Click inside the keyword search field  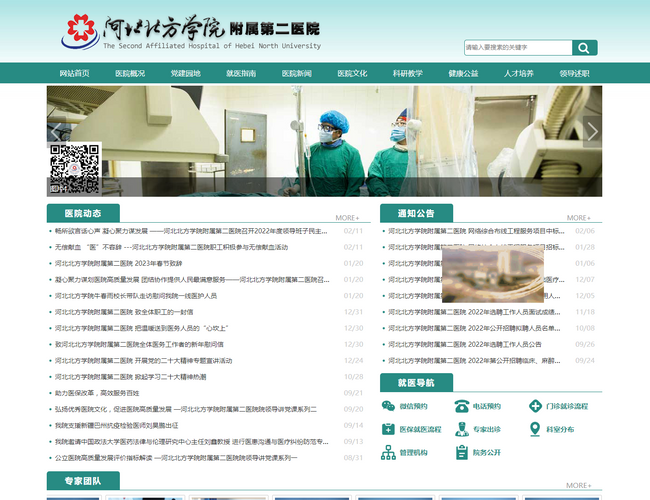click(516, 47)
